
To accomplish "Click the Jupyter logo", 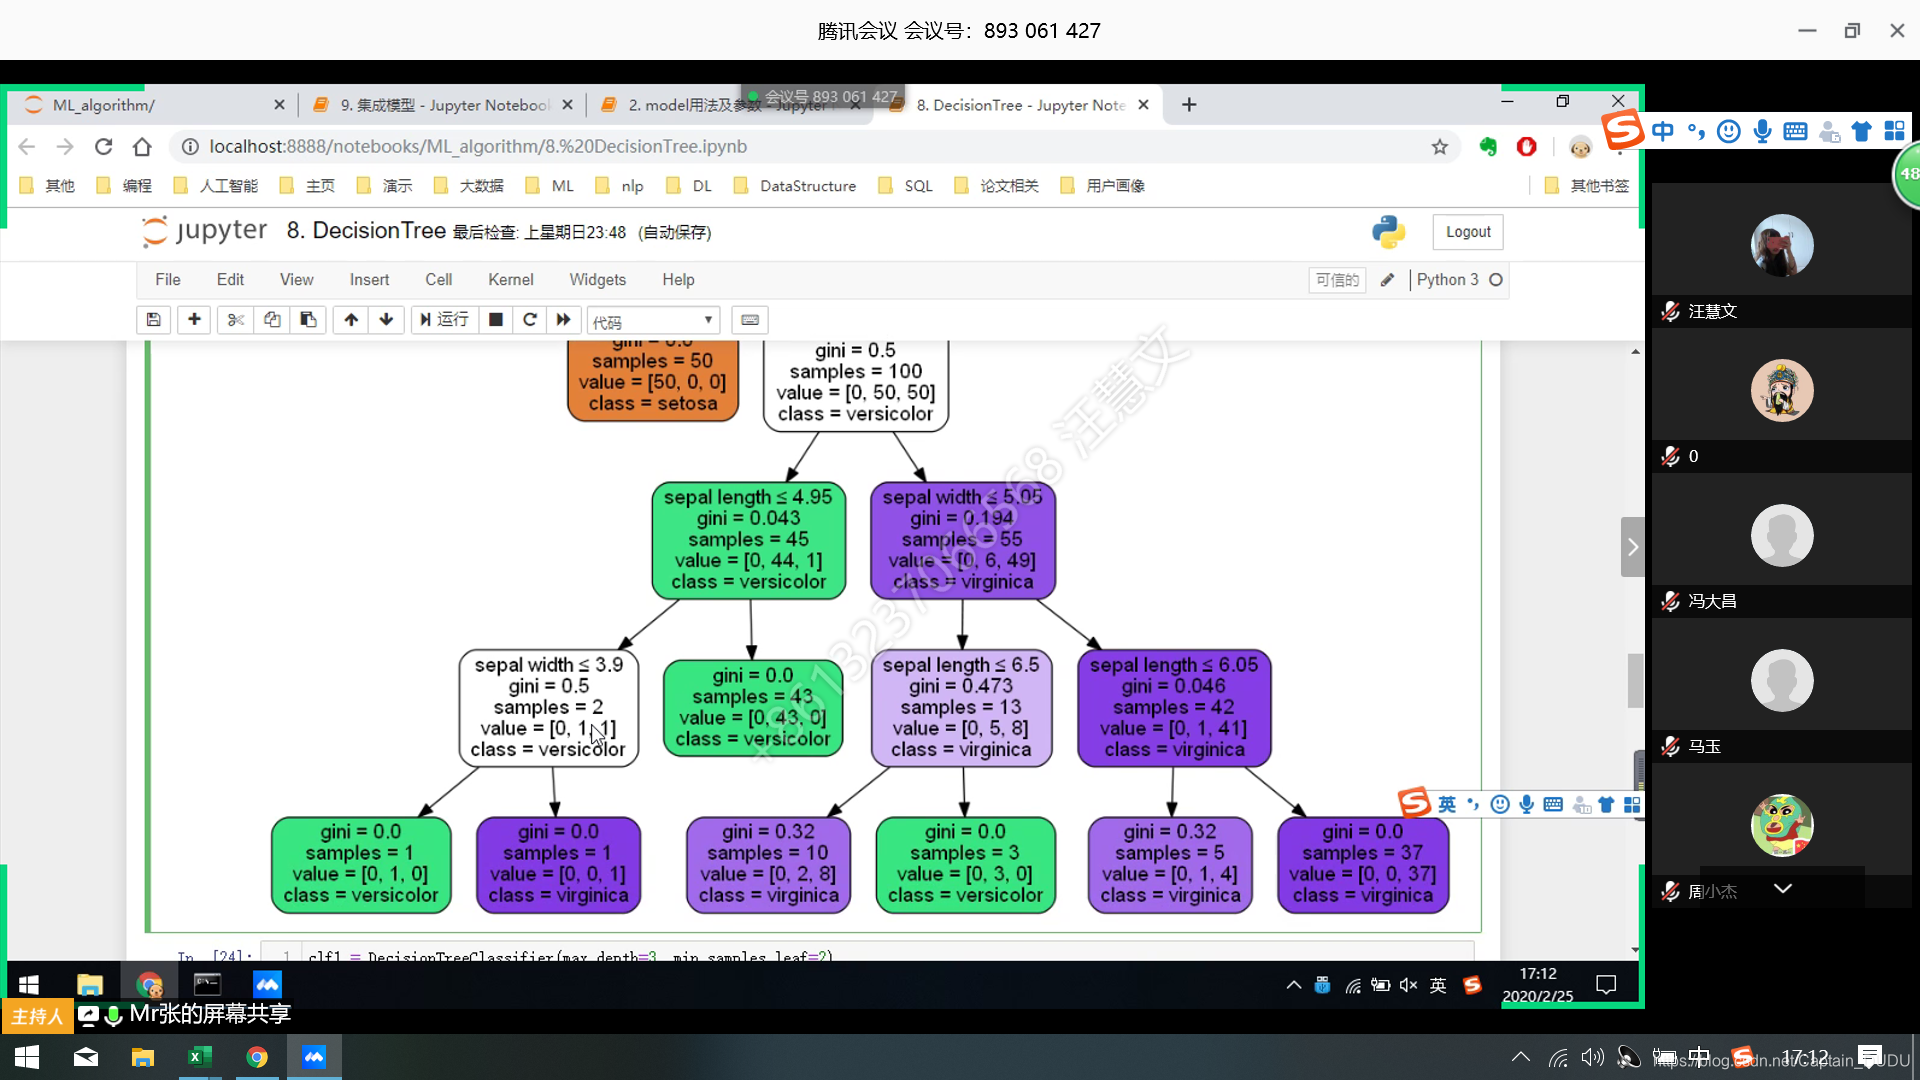I will coord(204,231).
